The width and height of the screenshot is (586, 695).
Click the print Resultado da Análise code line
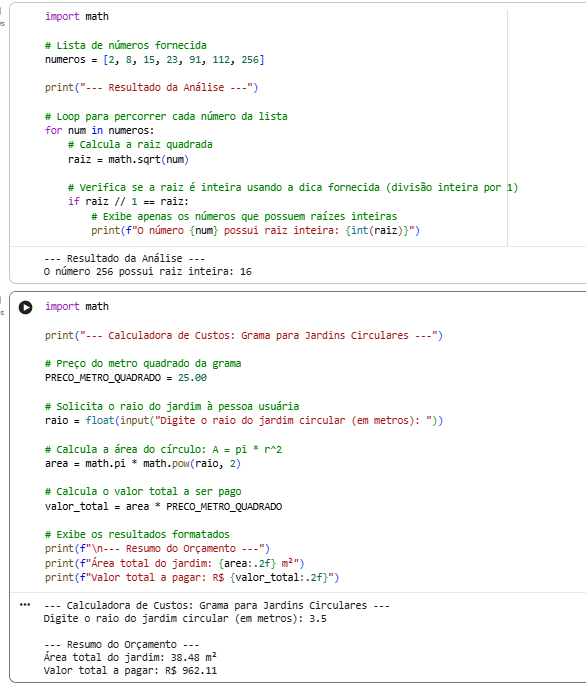click(151, 88)
